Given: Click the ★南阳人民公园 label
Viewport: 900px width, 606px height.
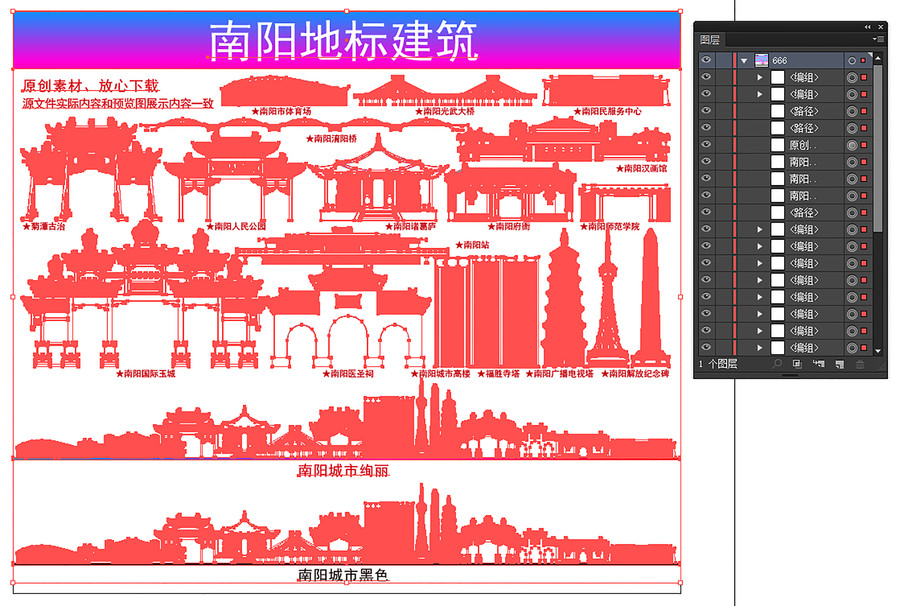Looking at the screenshot, I should [x=236, y=226].
